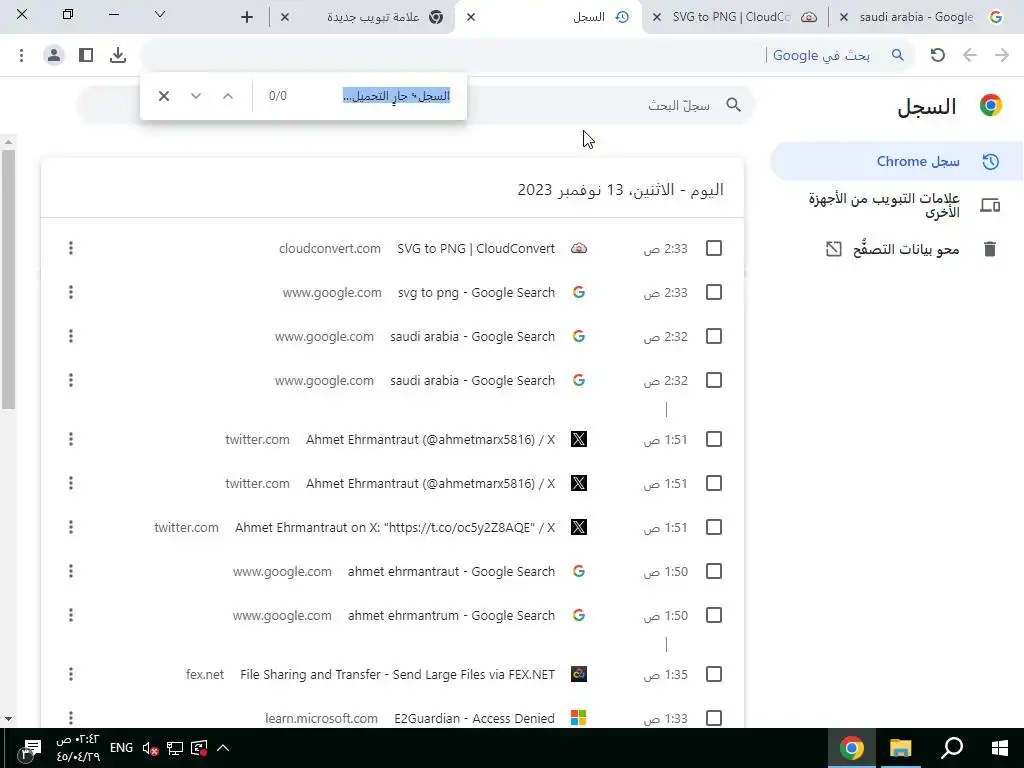The image size is (1024, 768).
Task: Open E2Guardian - Access Denied link
Action: (474, 718)
